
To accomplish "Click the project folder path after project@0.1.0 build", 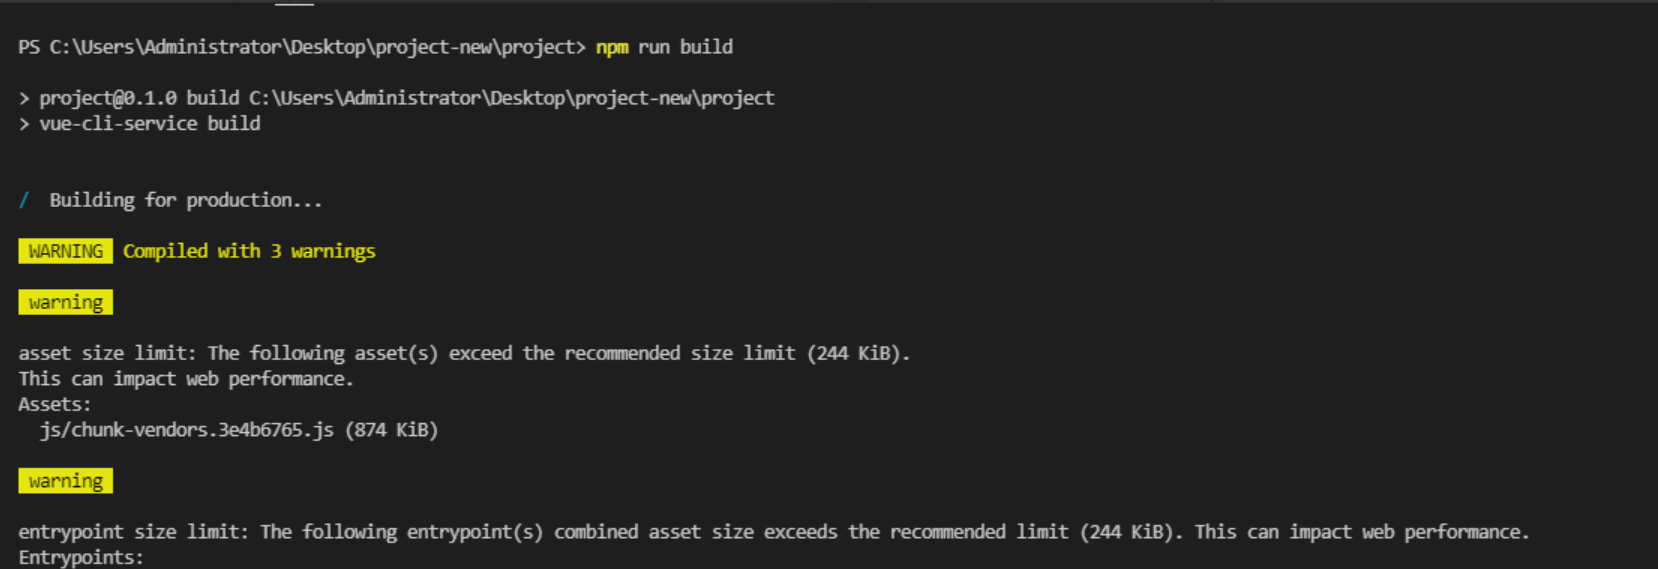I will coord(511,98).
